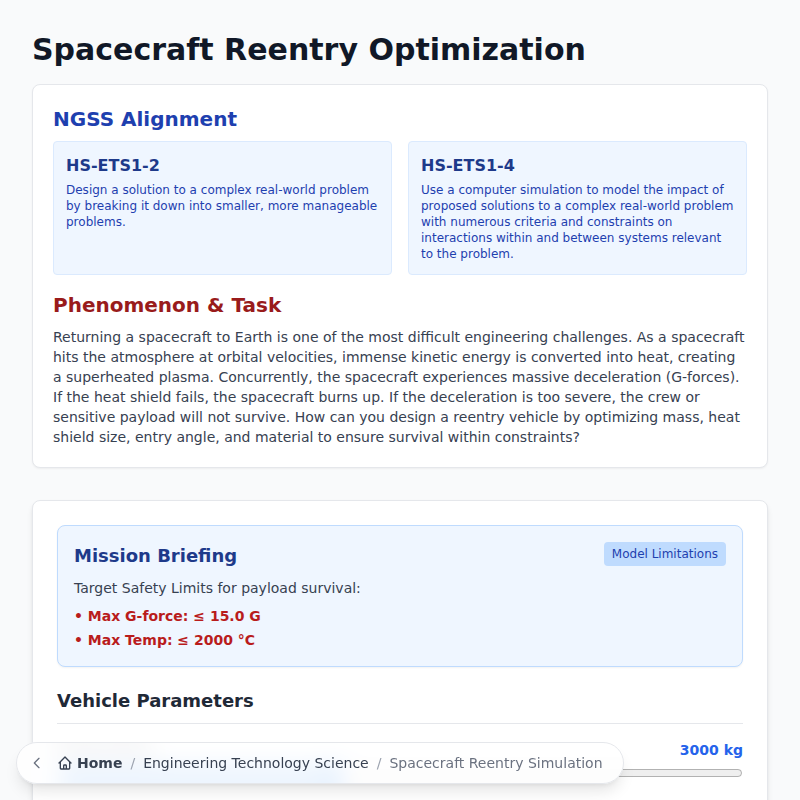Click inside the Mission Briefing panel

(399, 596)
